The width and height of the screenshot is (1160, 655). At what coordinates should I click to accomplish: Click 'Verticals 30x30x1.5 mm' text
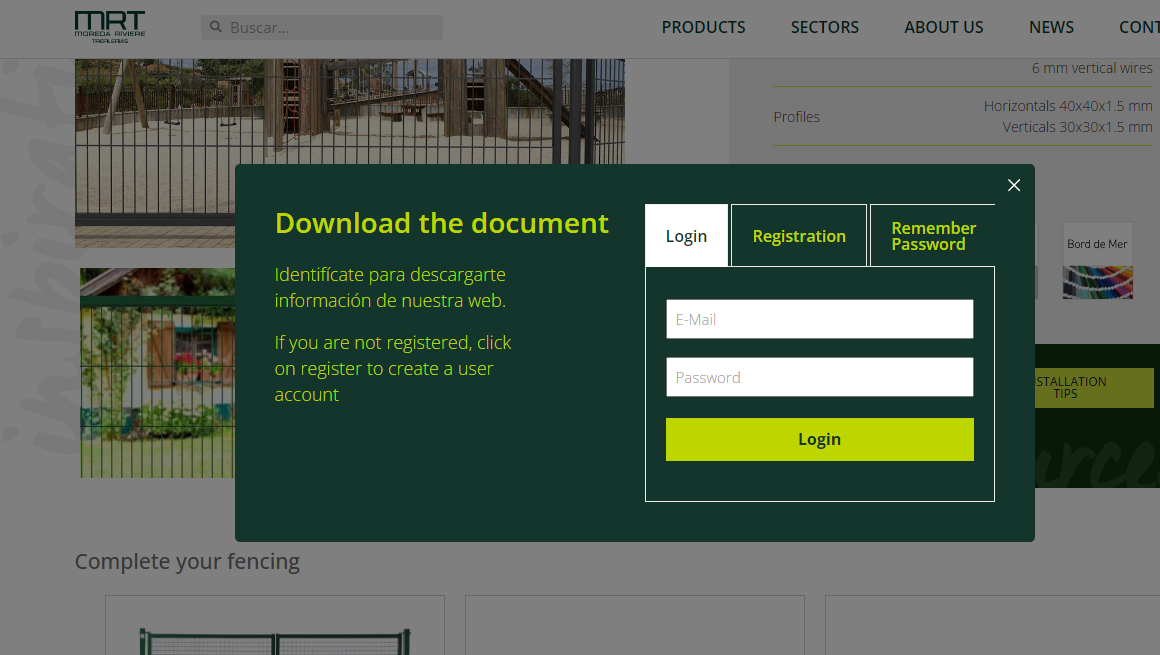1077,127
